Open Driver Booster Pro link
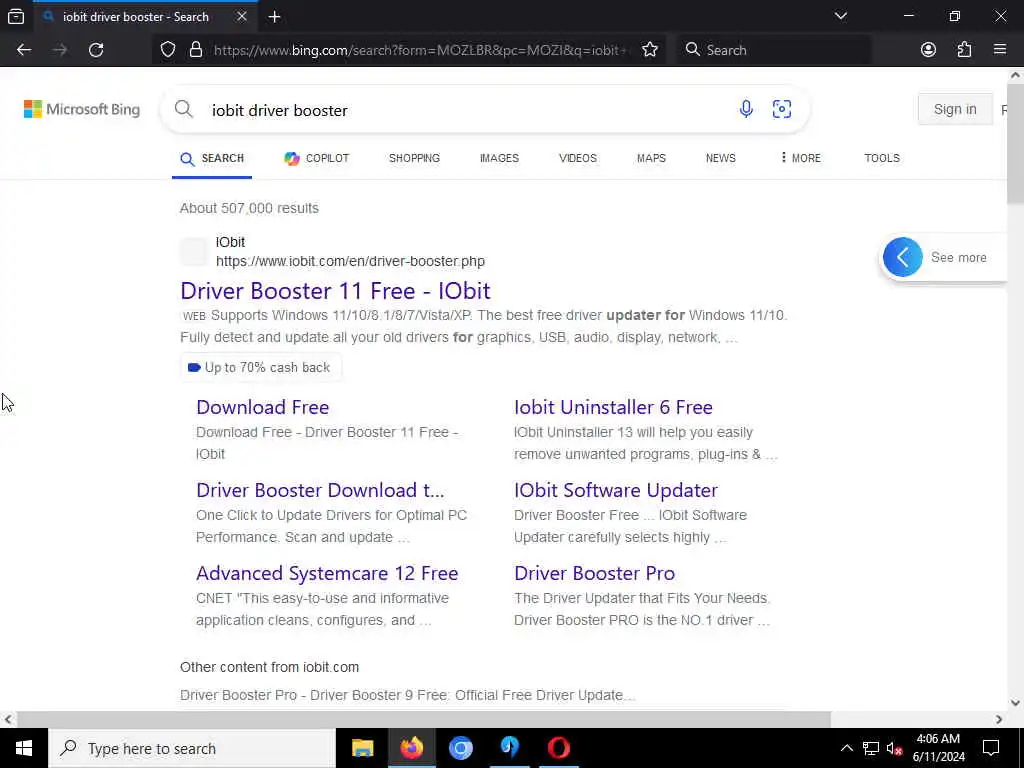Screen dimensions: 1024x768 coord(594,573)
